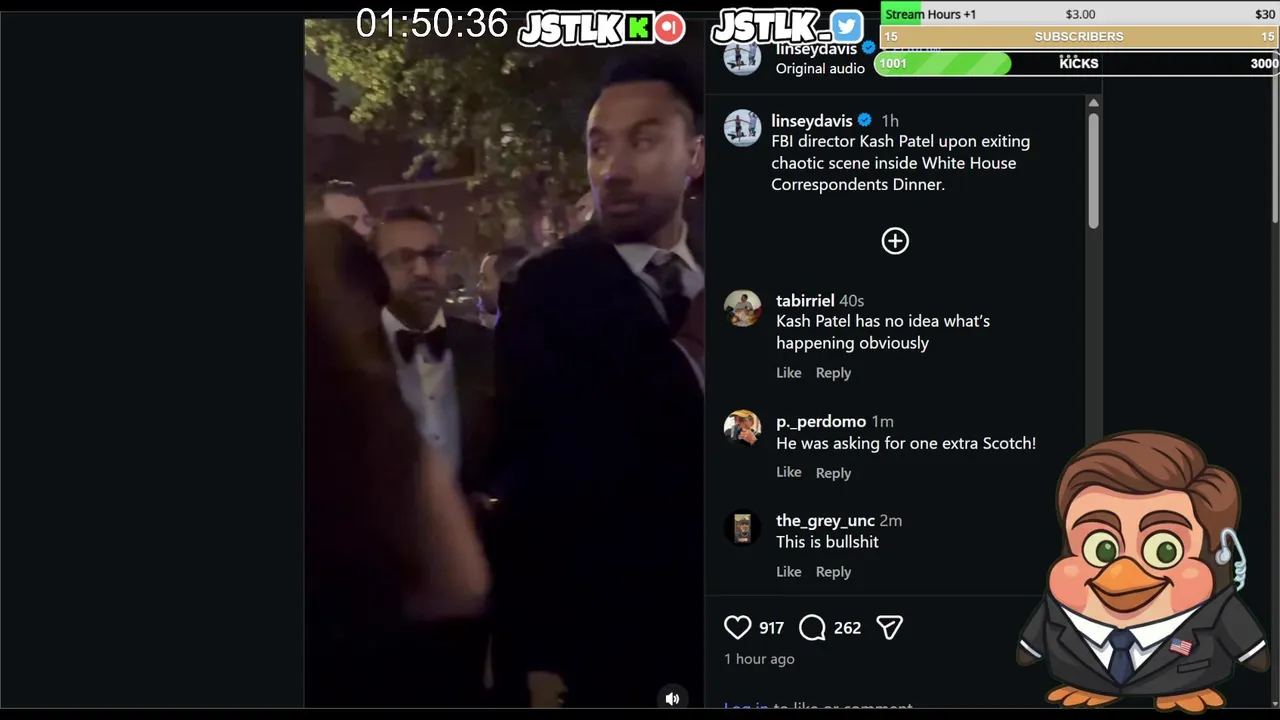Image resolution: width=1280 pixels, height=720 pixels.
Task: Click the scroll-up arrow of comments scrollbar
Action: (x=1093, y=103)
